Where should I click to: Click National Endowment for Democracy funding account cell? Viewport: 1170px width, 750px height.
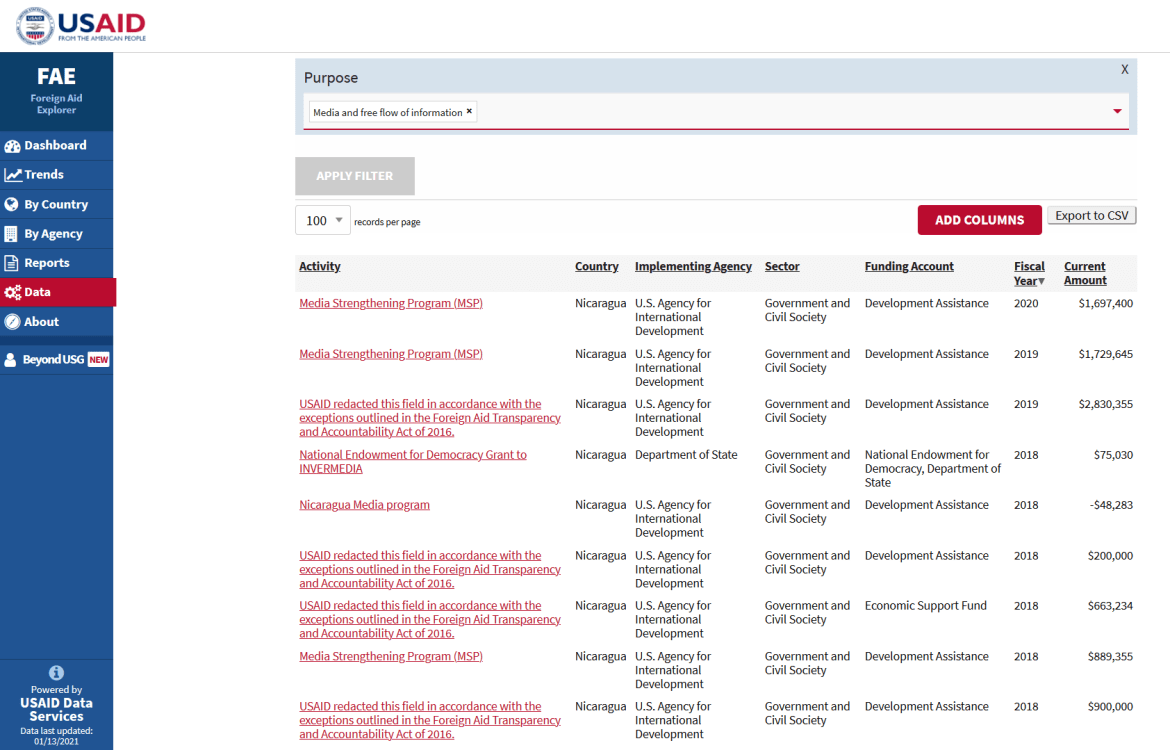pos(933,469)
